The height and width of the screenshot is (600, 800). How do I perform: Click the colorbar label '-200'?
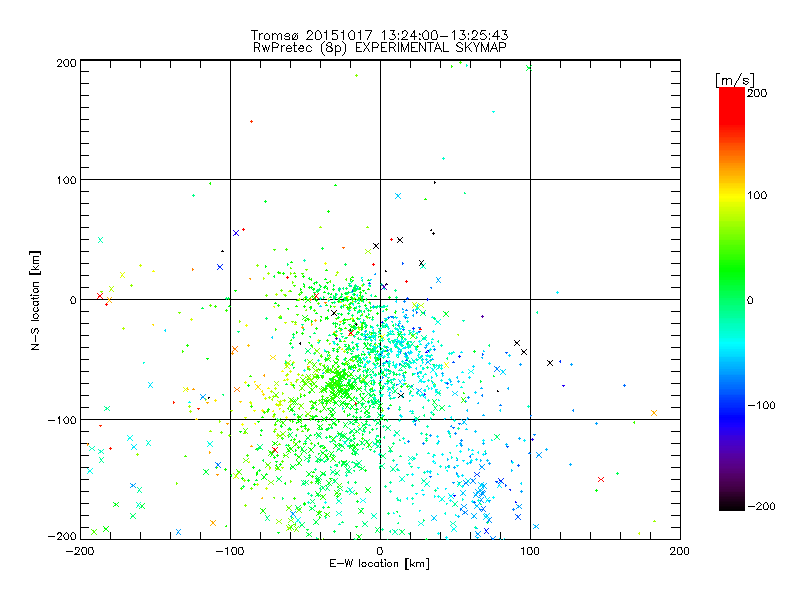coord(761,506)
